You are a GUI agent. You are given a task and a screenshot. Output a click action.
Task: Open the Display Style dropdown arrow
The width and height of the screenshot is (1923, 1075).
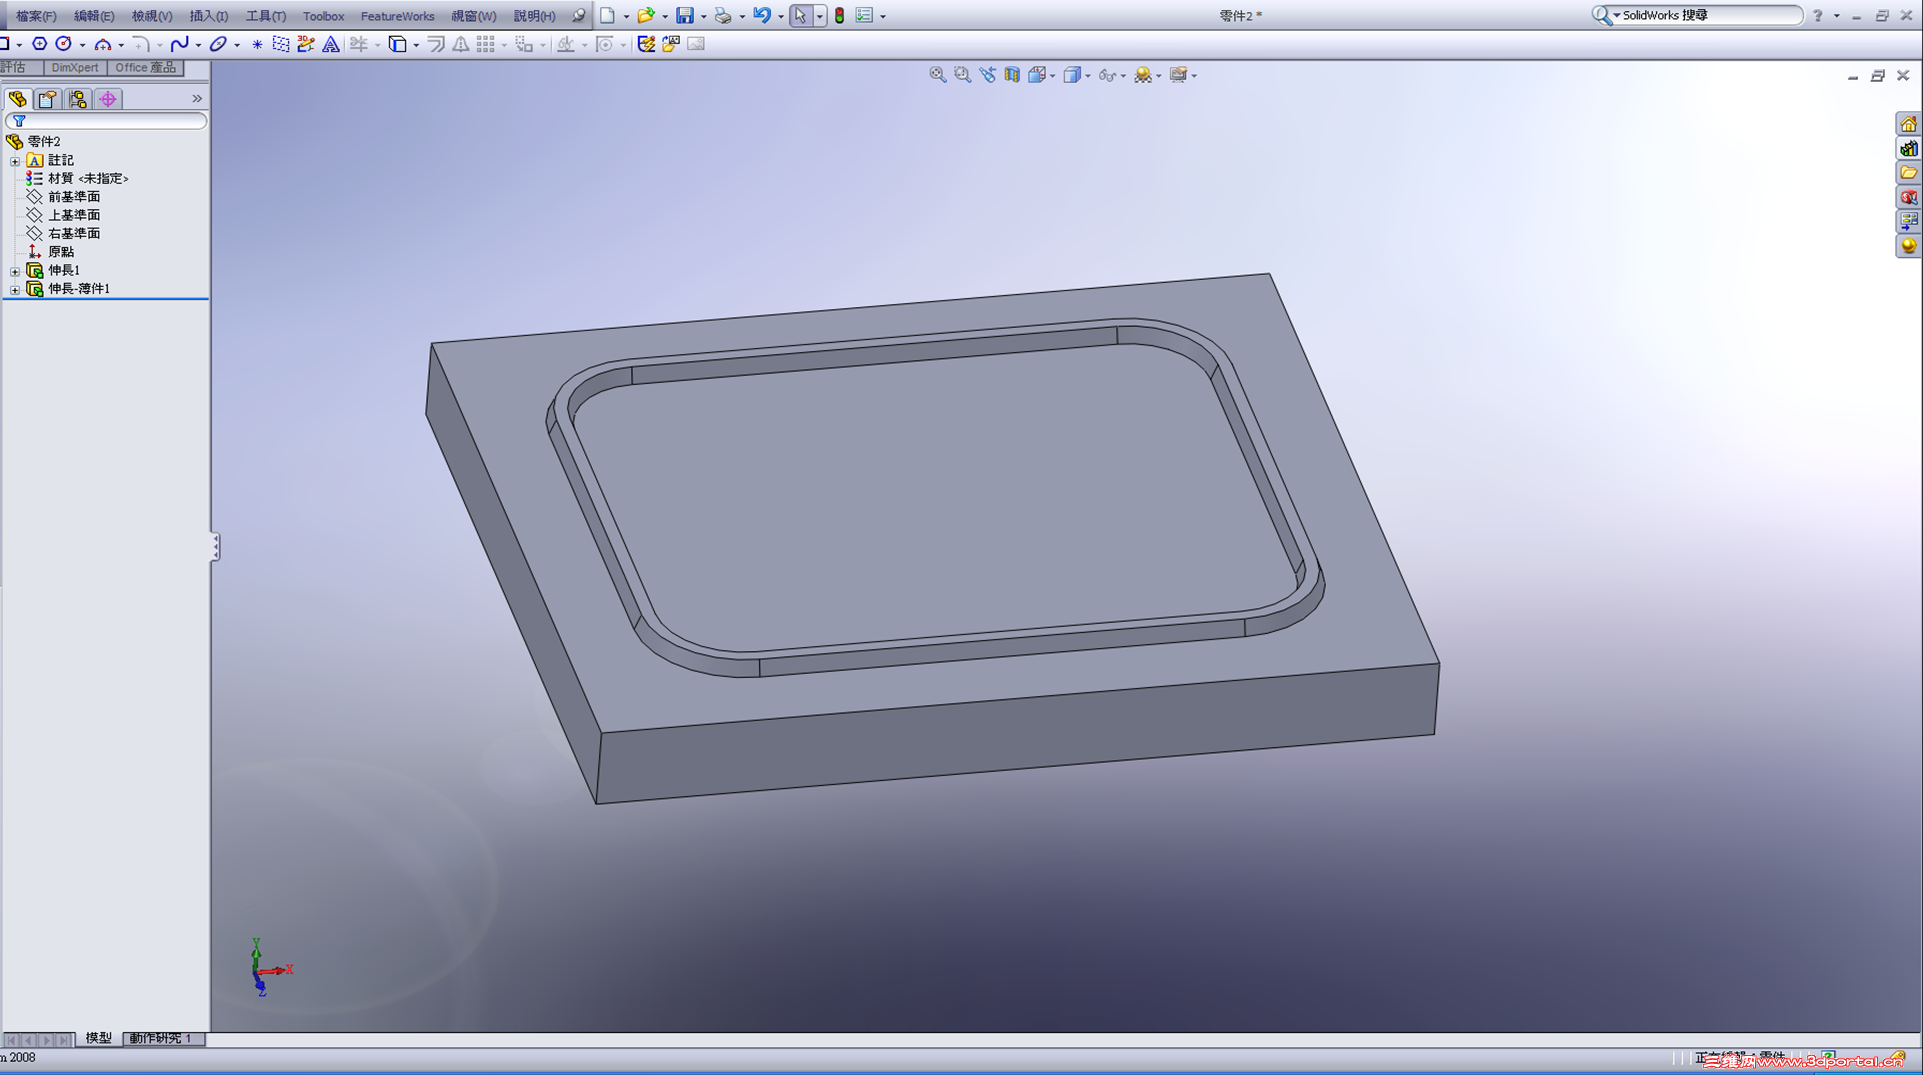tap(1087, 76)
